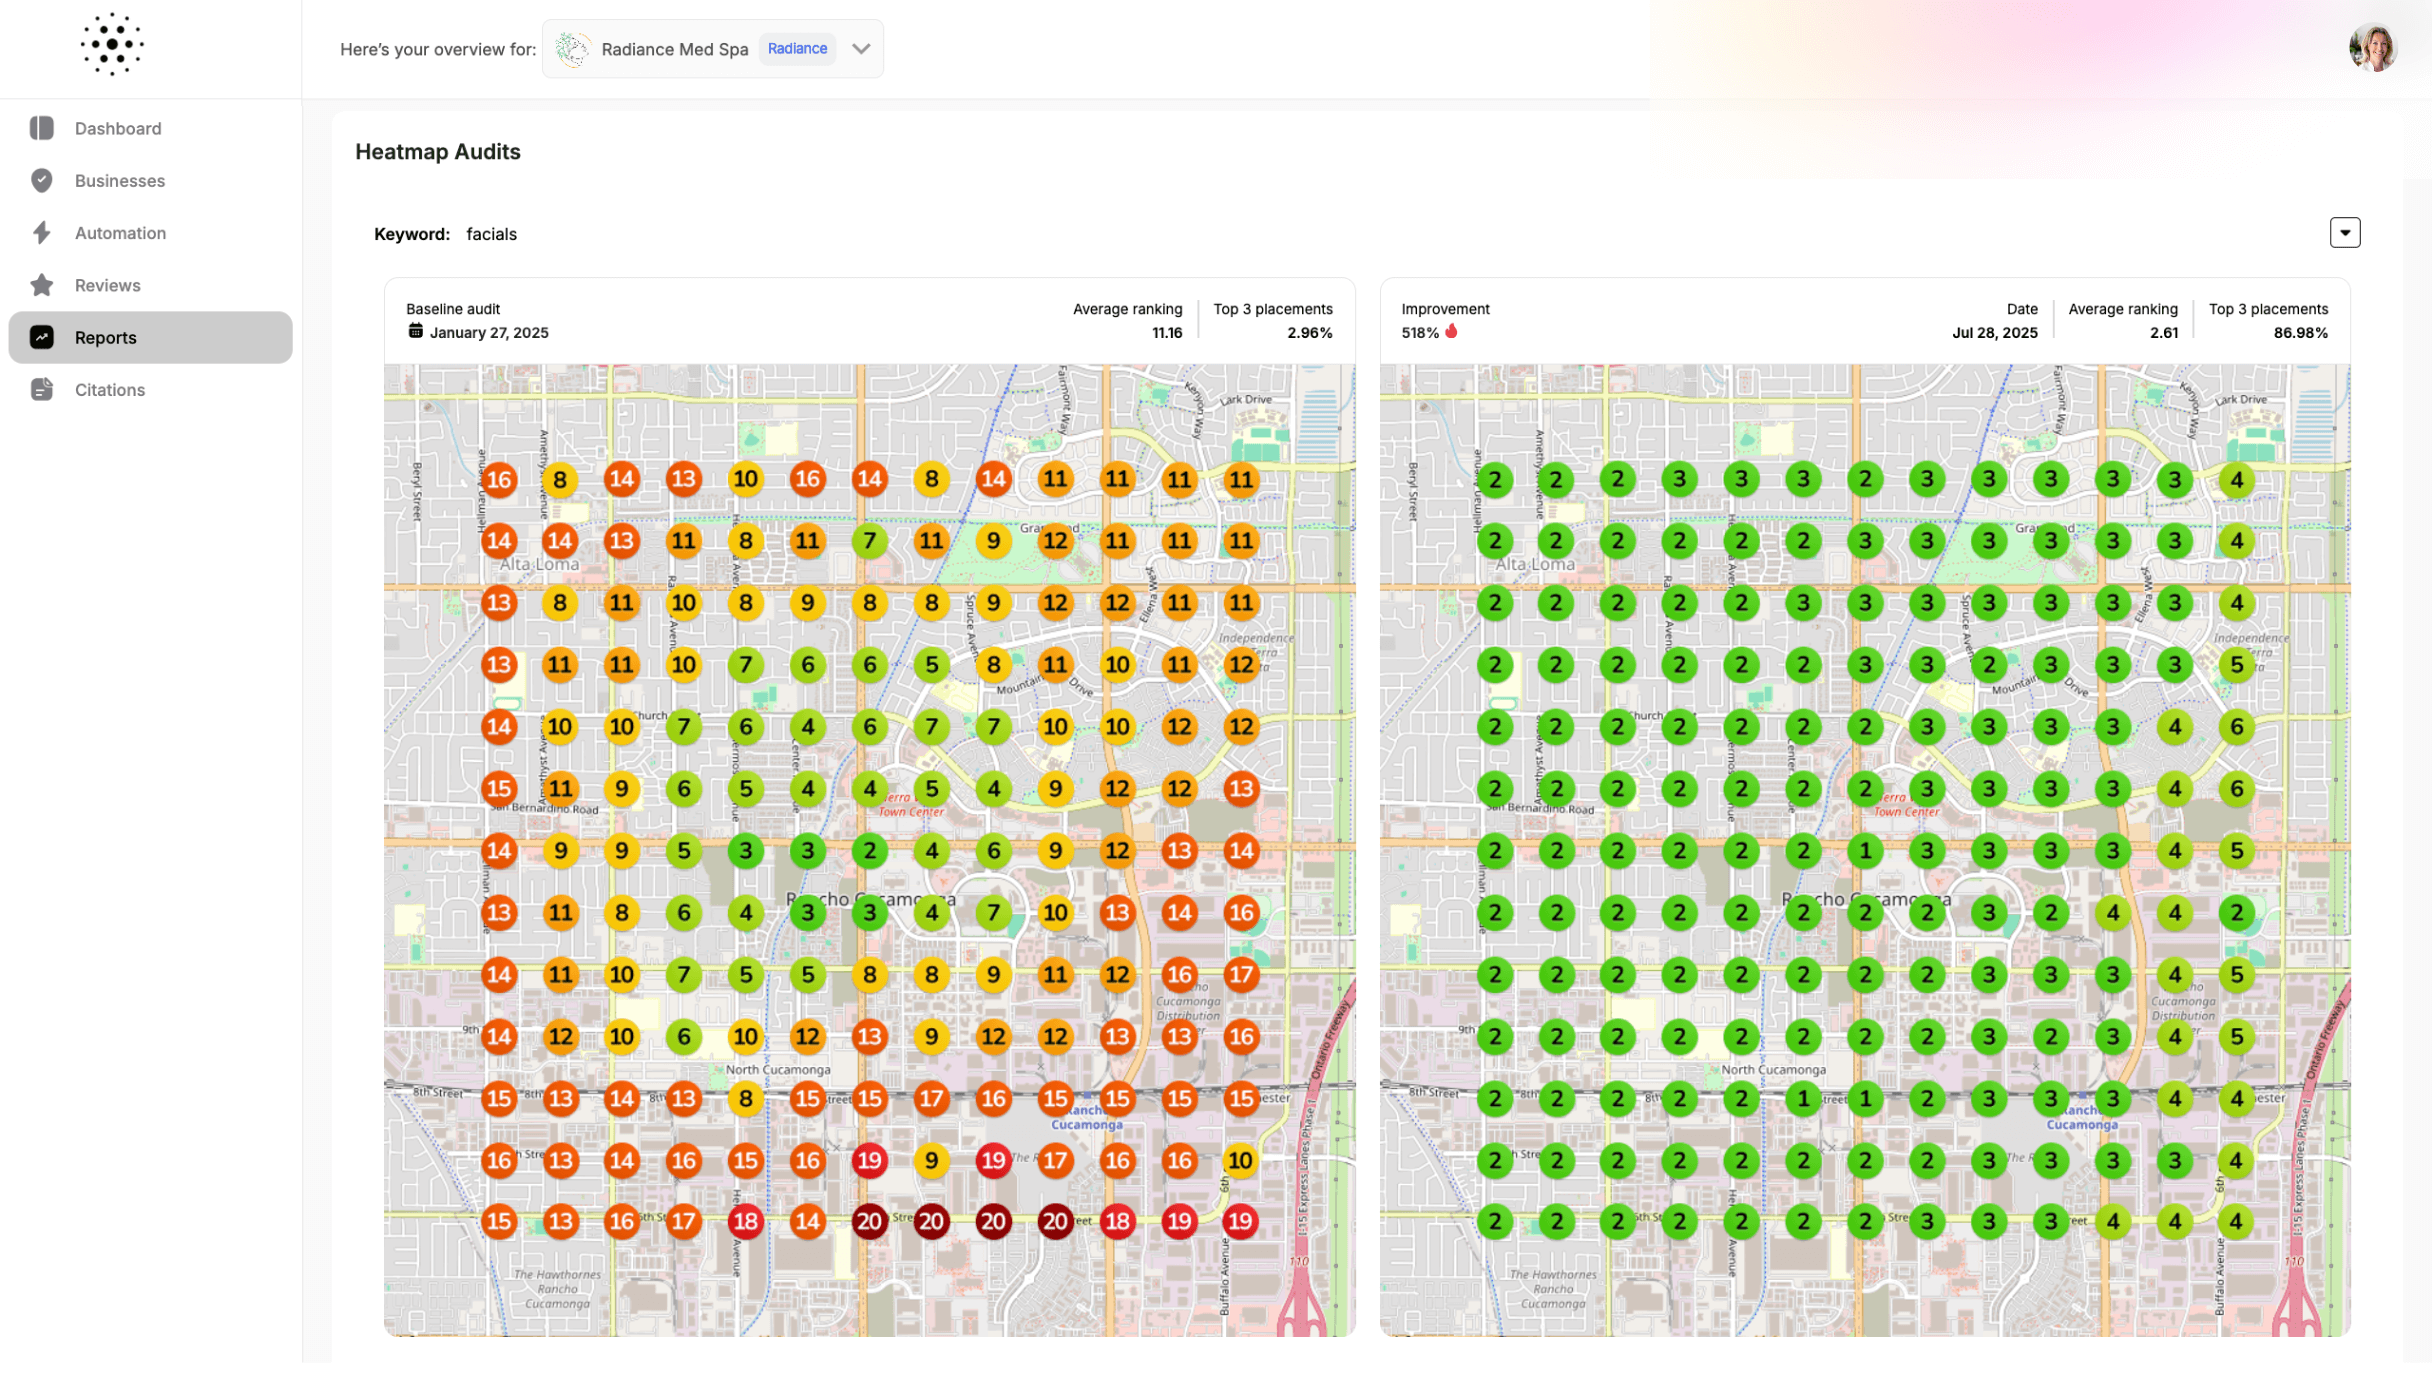Click the Radiance tag badge
Screen dimensions: 2432x1376
tap(797, 49)
